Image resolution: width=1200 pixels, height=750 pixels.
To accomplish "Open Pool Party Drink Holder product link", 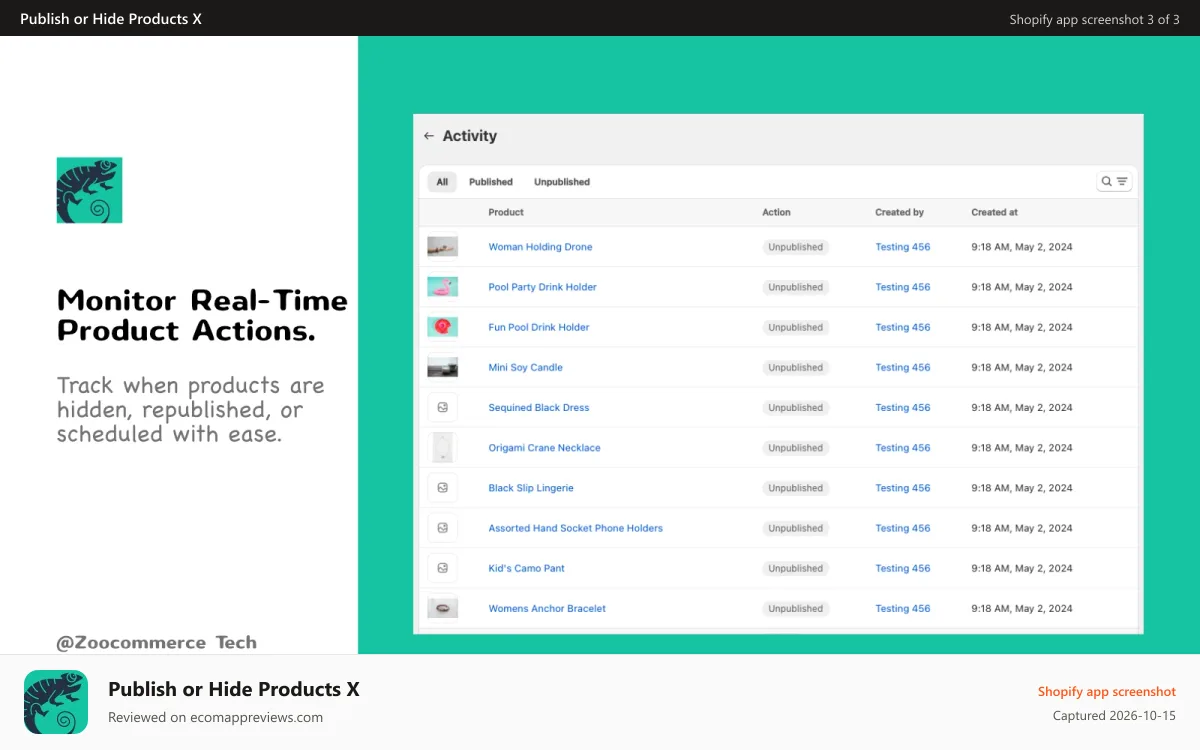I will coord(542,287).
